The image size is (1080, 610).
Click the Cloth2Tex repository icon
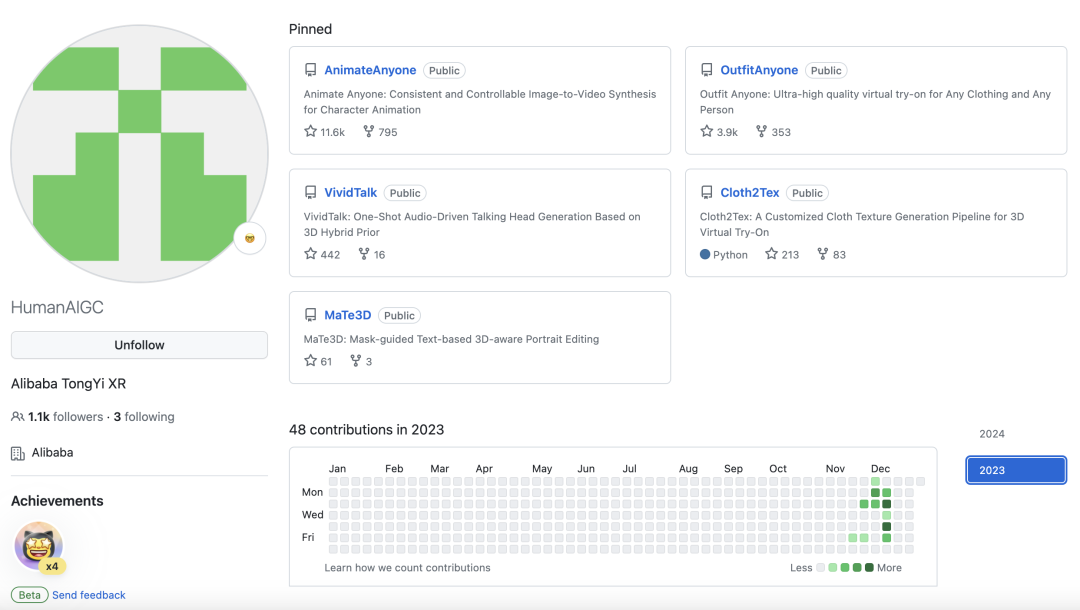(x=707, y=193)
